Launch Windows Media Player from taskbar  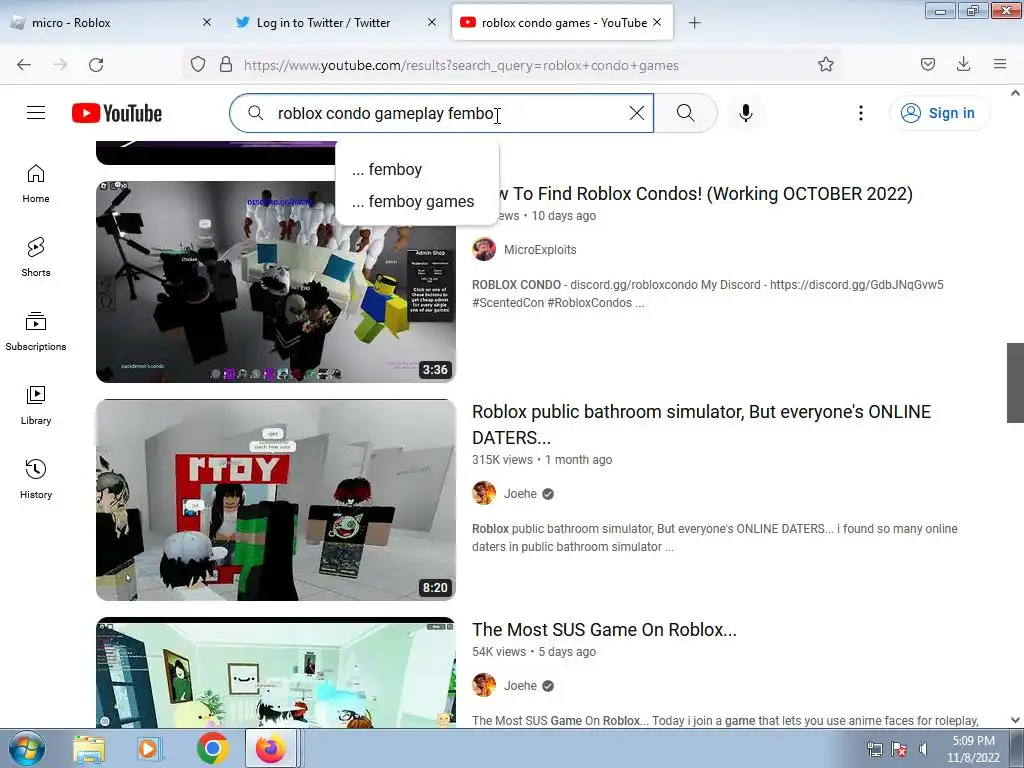click(149, 748)
